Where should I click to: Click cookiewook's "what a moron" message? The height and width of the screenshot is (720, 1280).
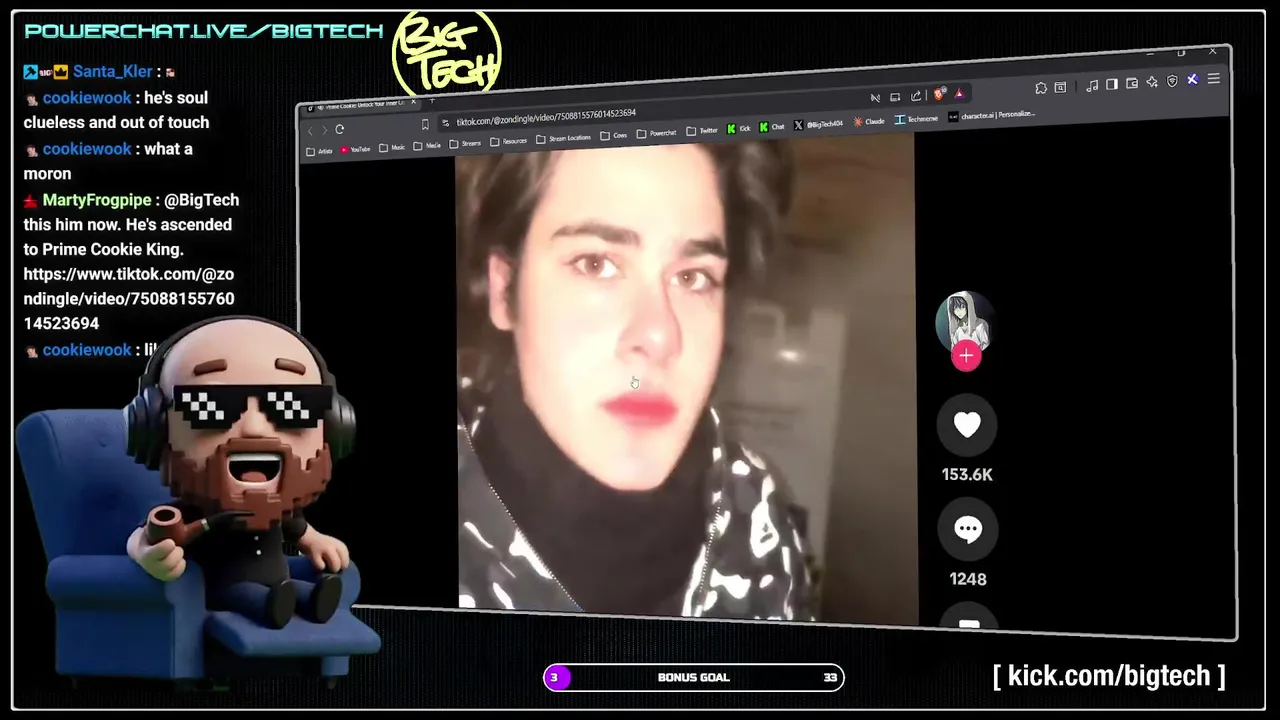coord(108,161)
